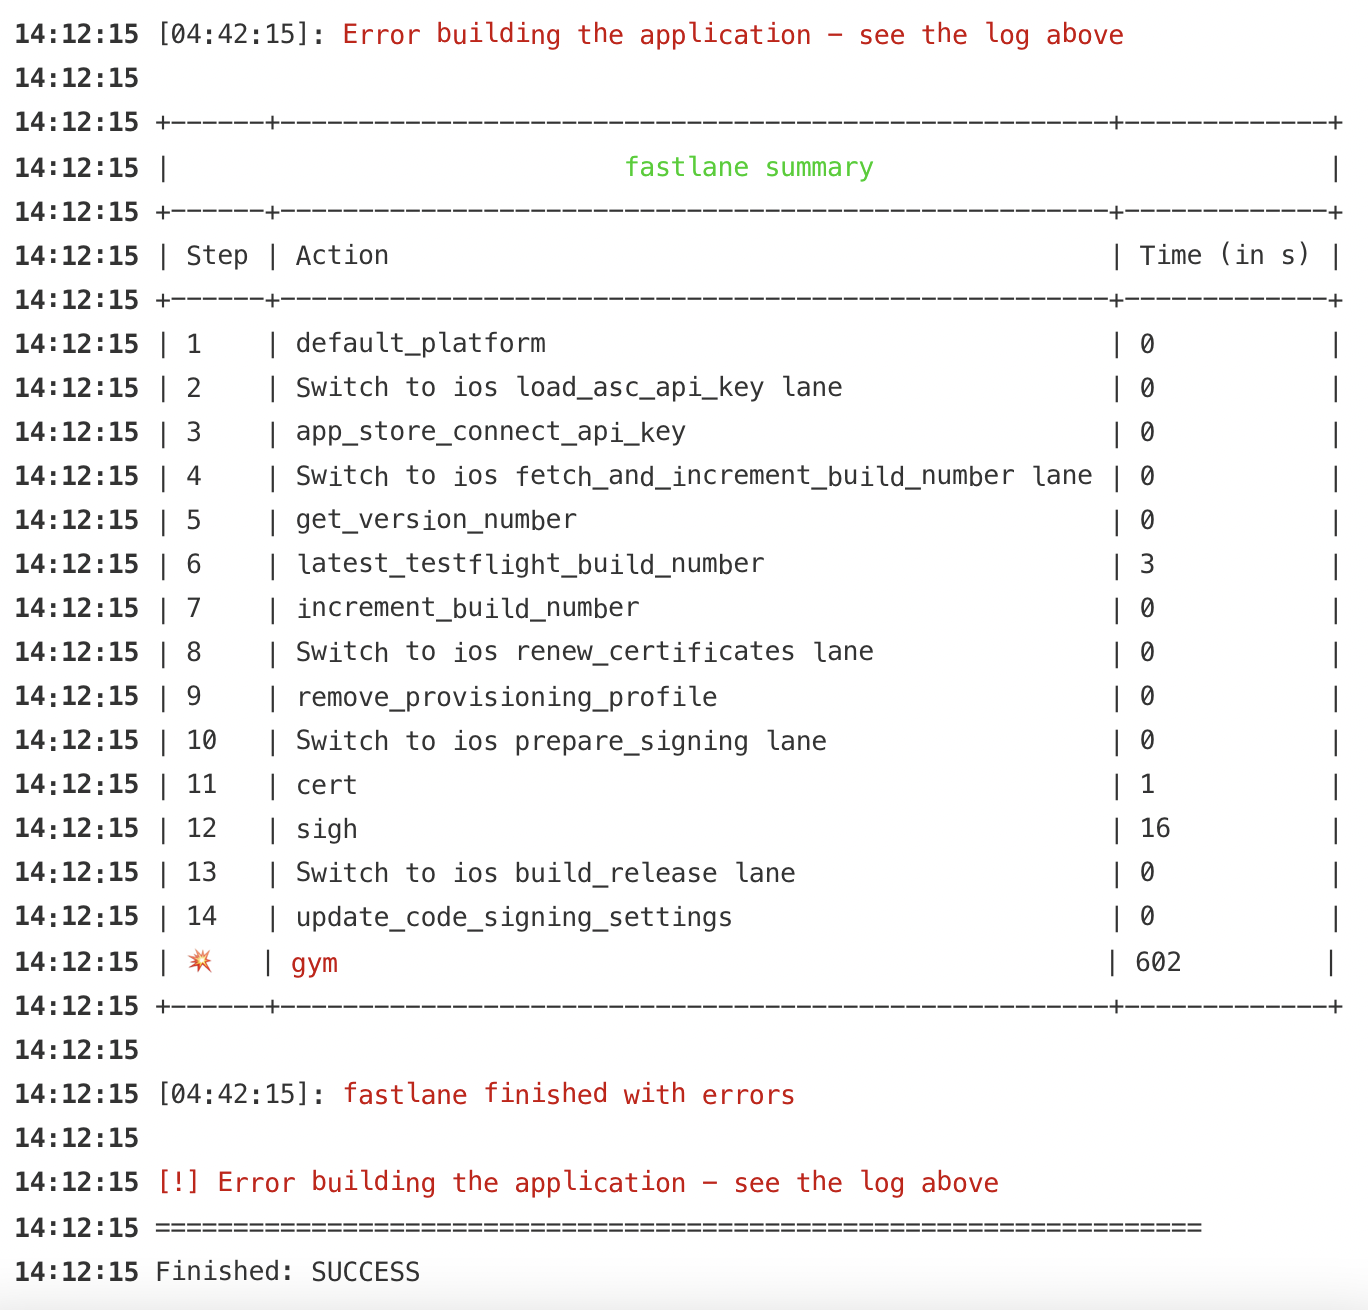
Task: Select the "remove_provisioning_profile" action
Action: (x=506, y=697)
